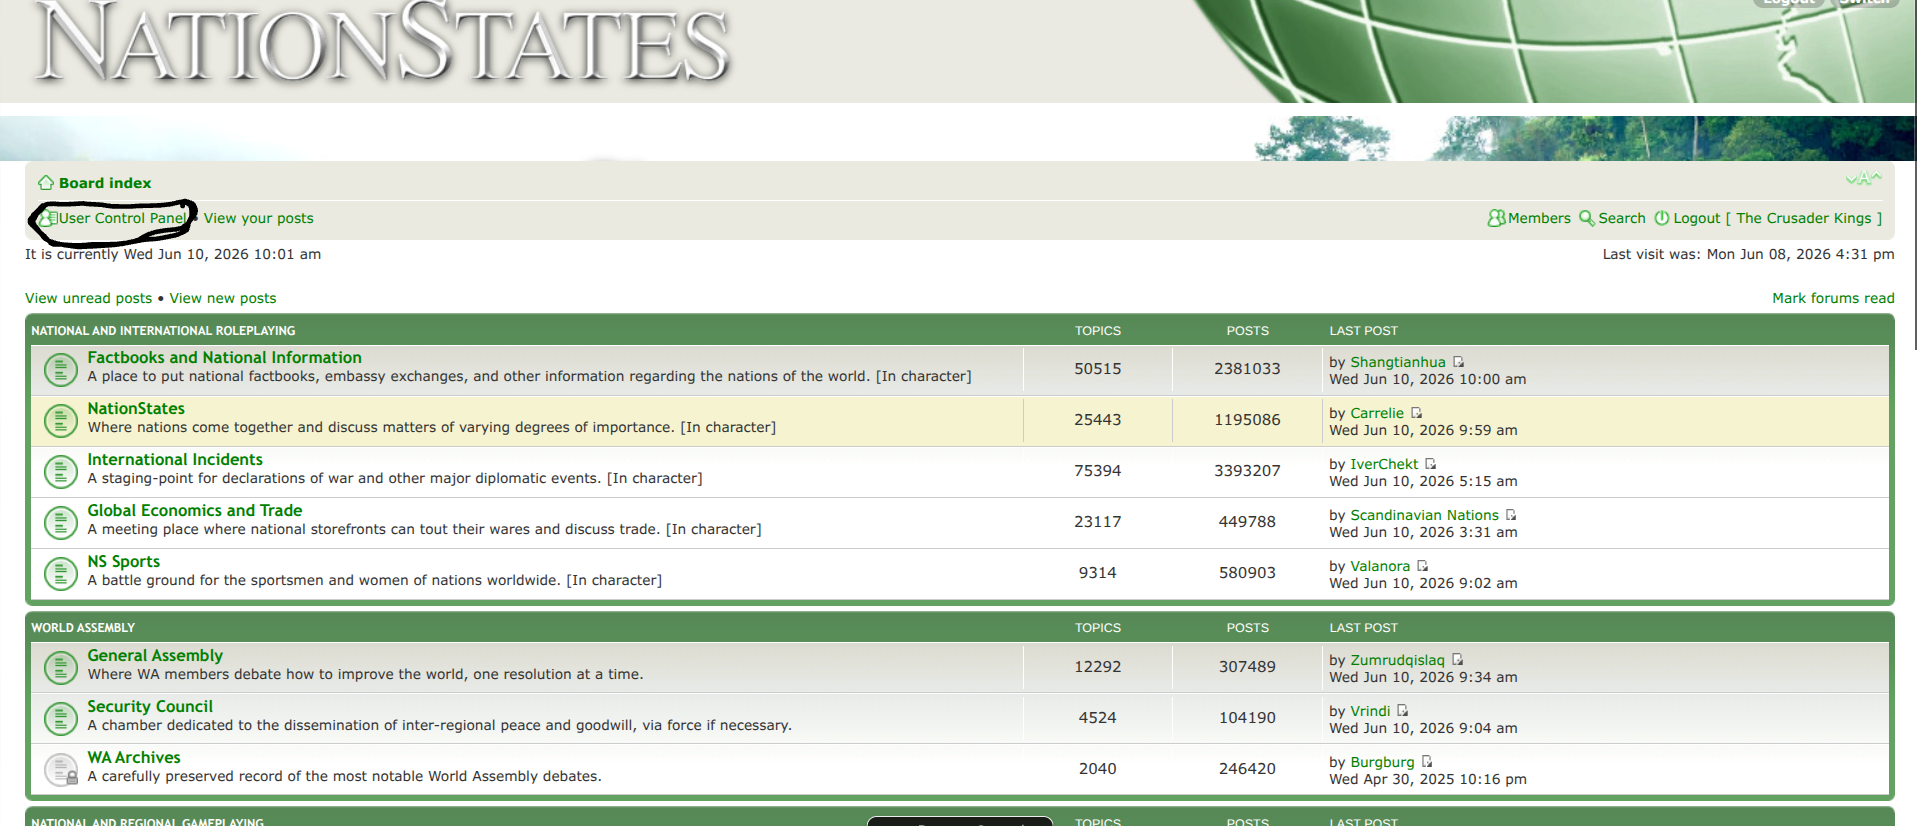The image size is (1917, 826).
Task: View latest post icon beside Scandinavian Nations
Action: (x=1511, y=515)
